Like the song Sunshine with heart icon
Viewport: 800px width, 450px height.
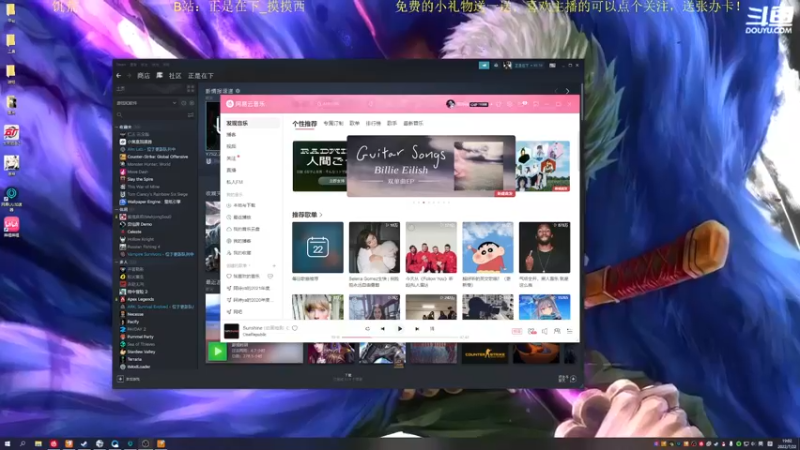[x=295, y=328]
